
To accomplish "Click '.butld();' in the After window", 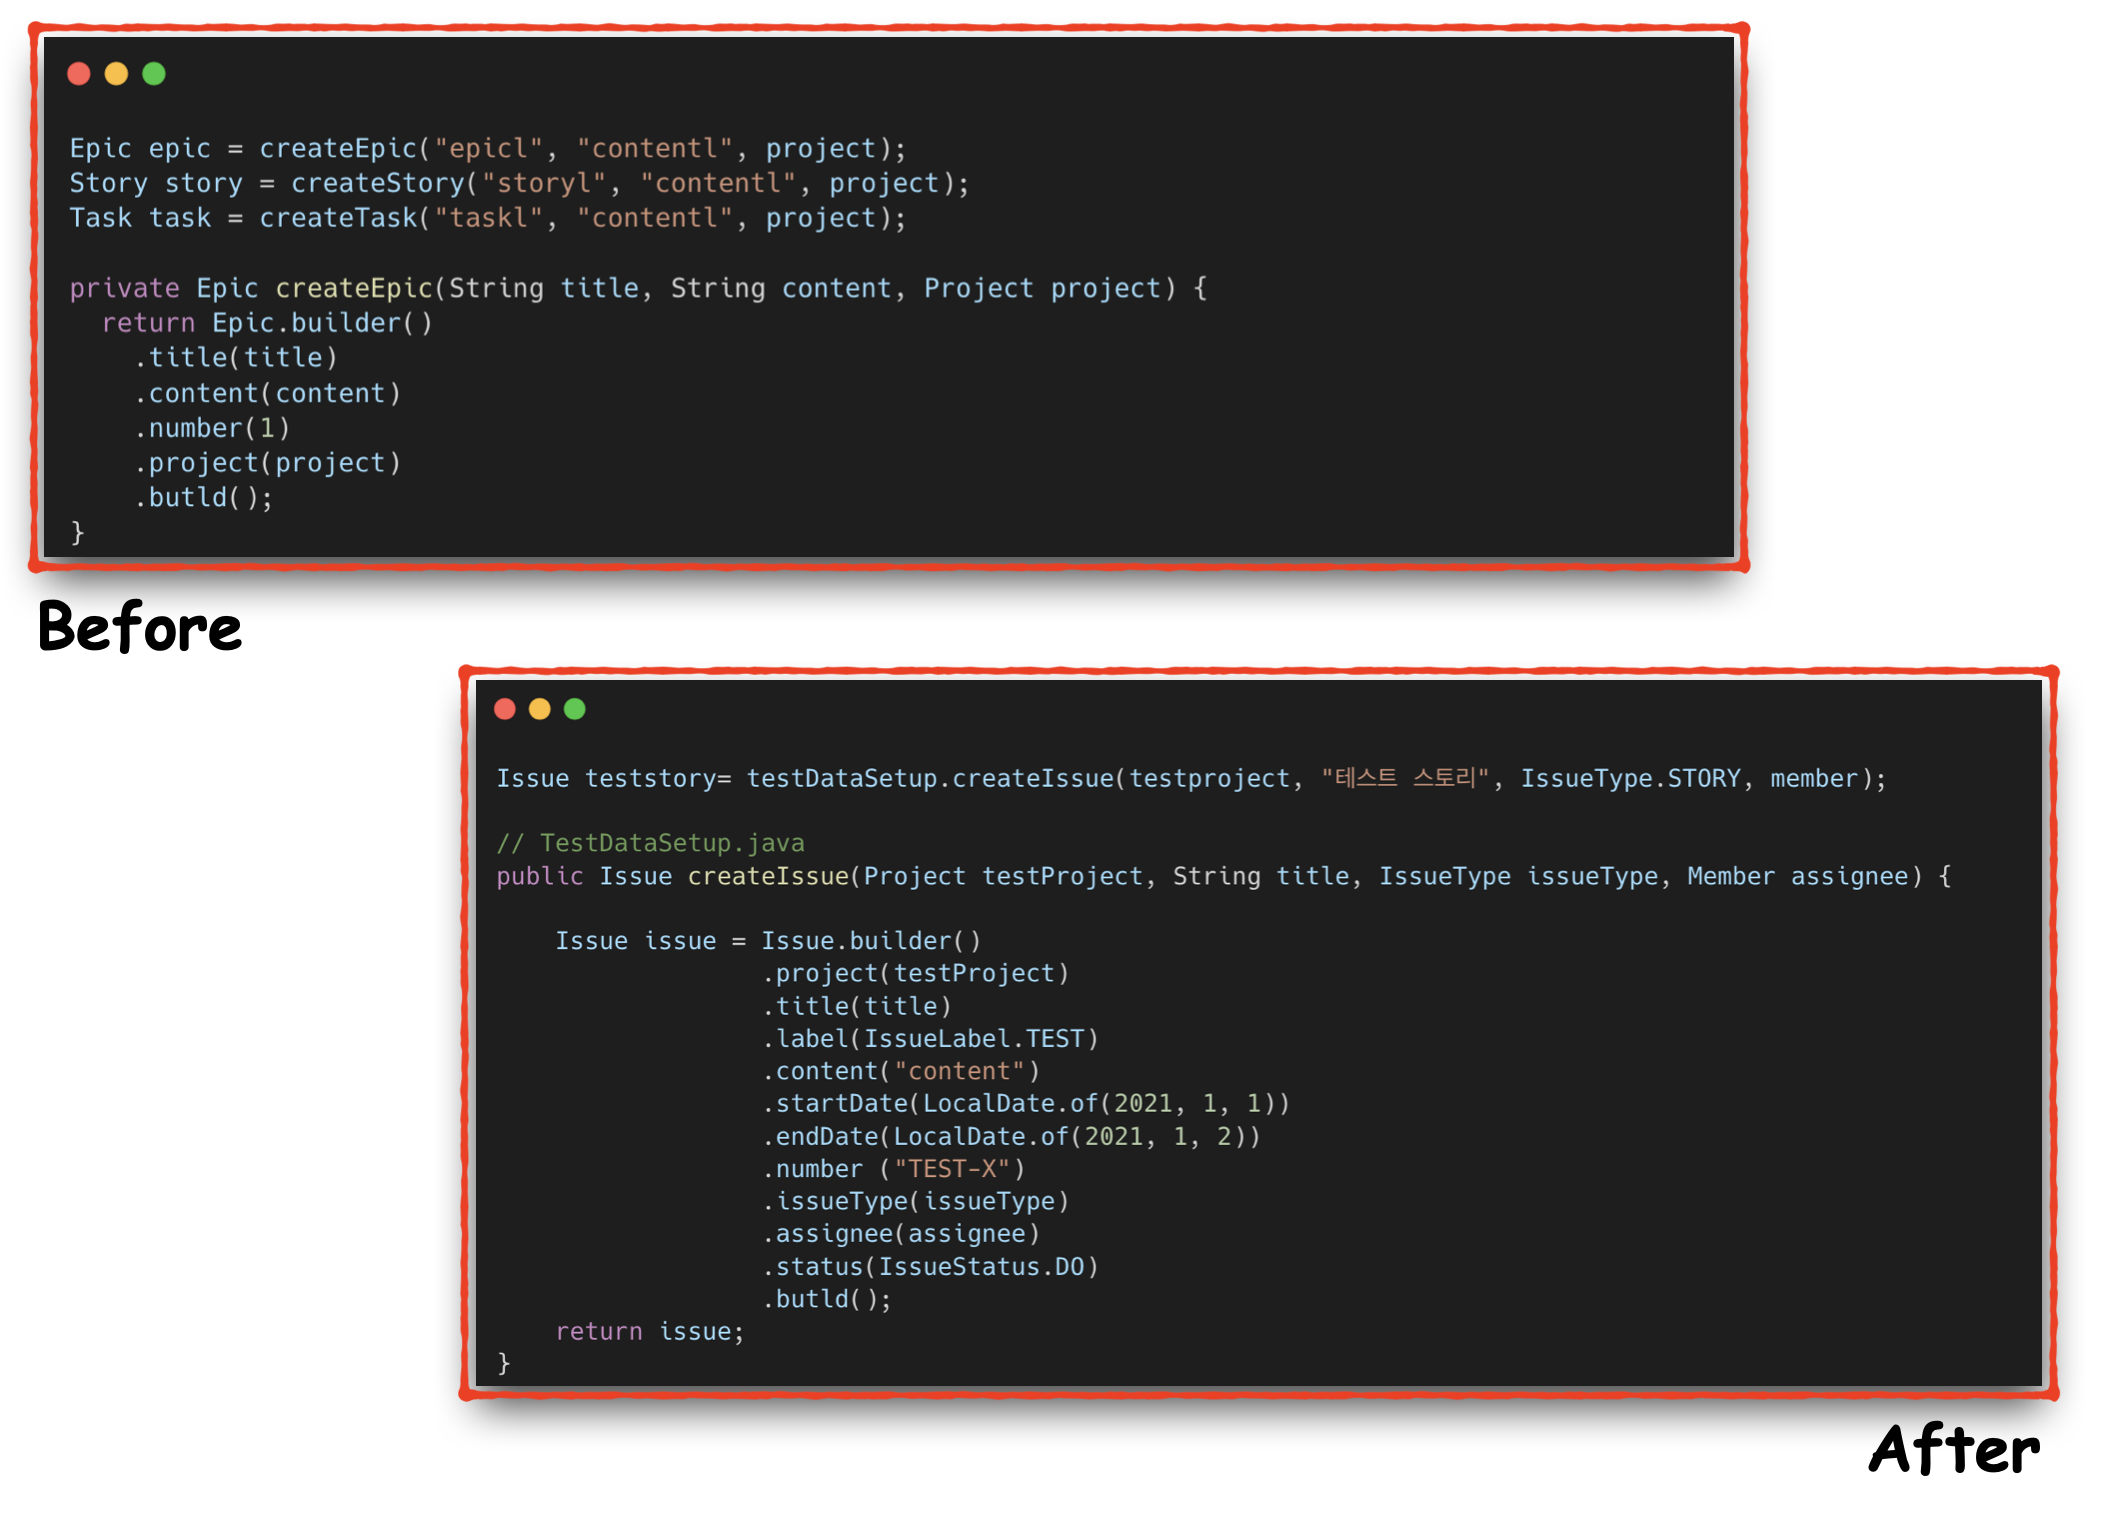I will (x=827, y=1300).
